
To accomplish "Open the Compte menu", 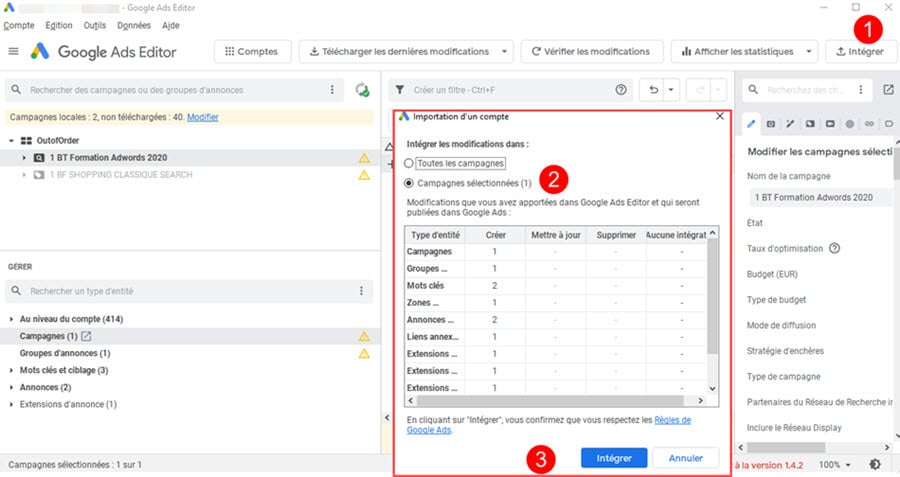I will pyautogui.click(x=19, y=25).
